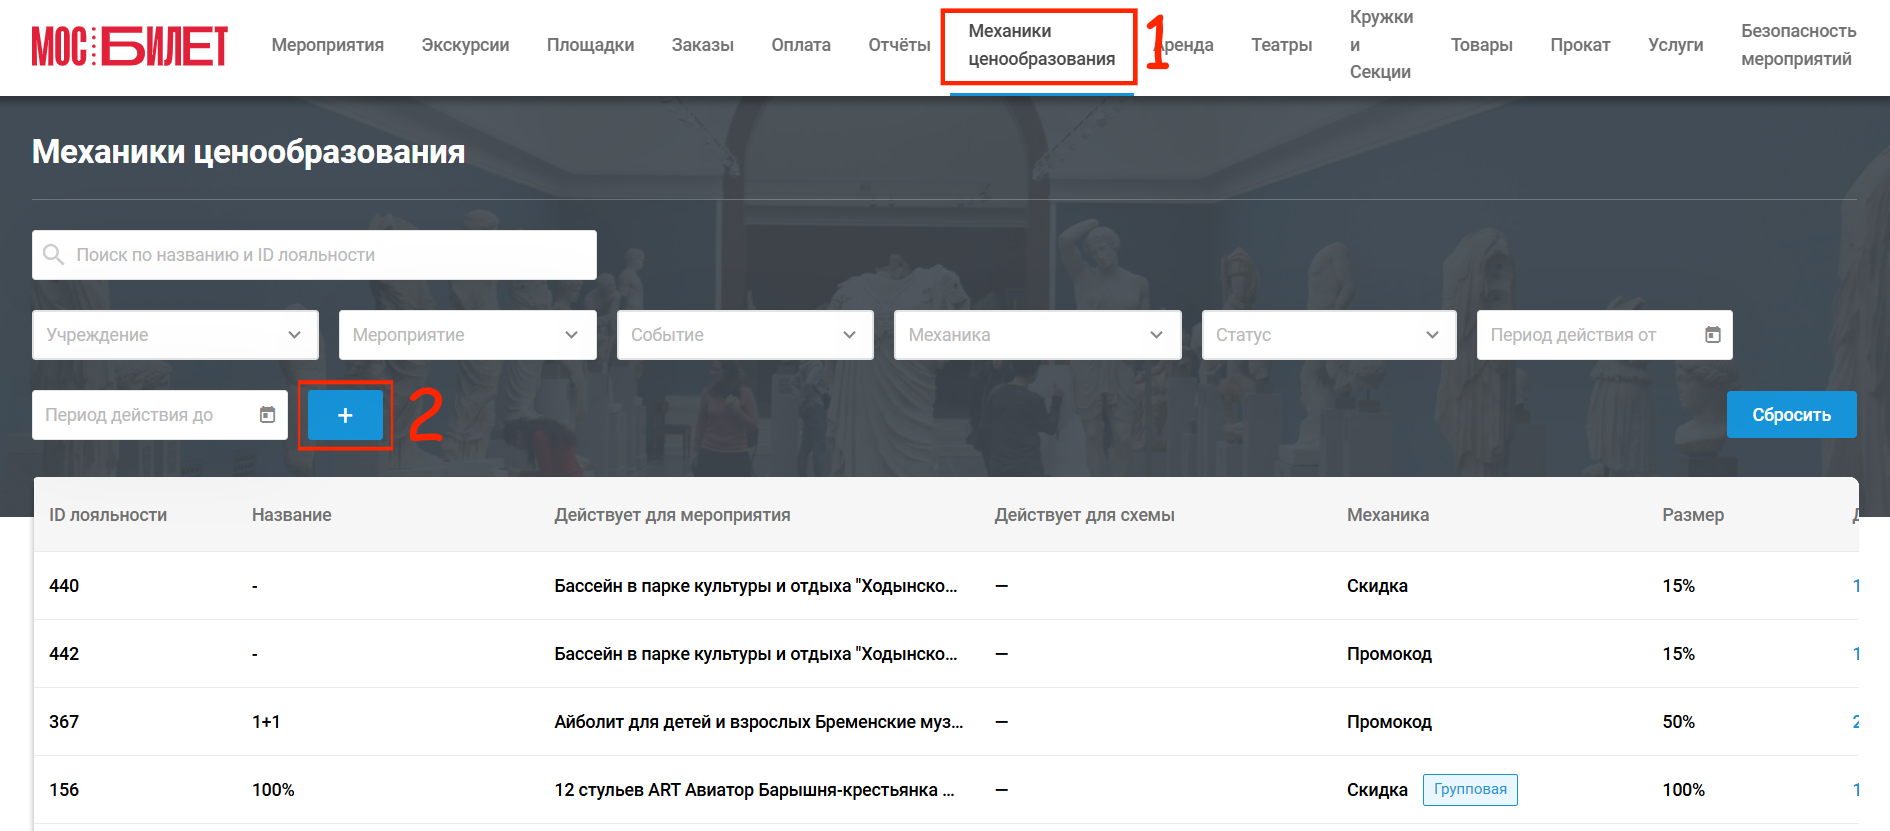This screenshot has height=831, width=1890.
Task: Open calendar for Период действия от
Action: point(1712,335)
